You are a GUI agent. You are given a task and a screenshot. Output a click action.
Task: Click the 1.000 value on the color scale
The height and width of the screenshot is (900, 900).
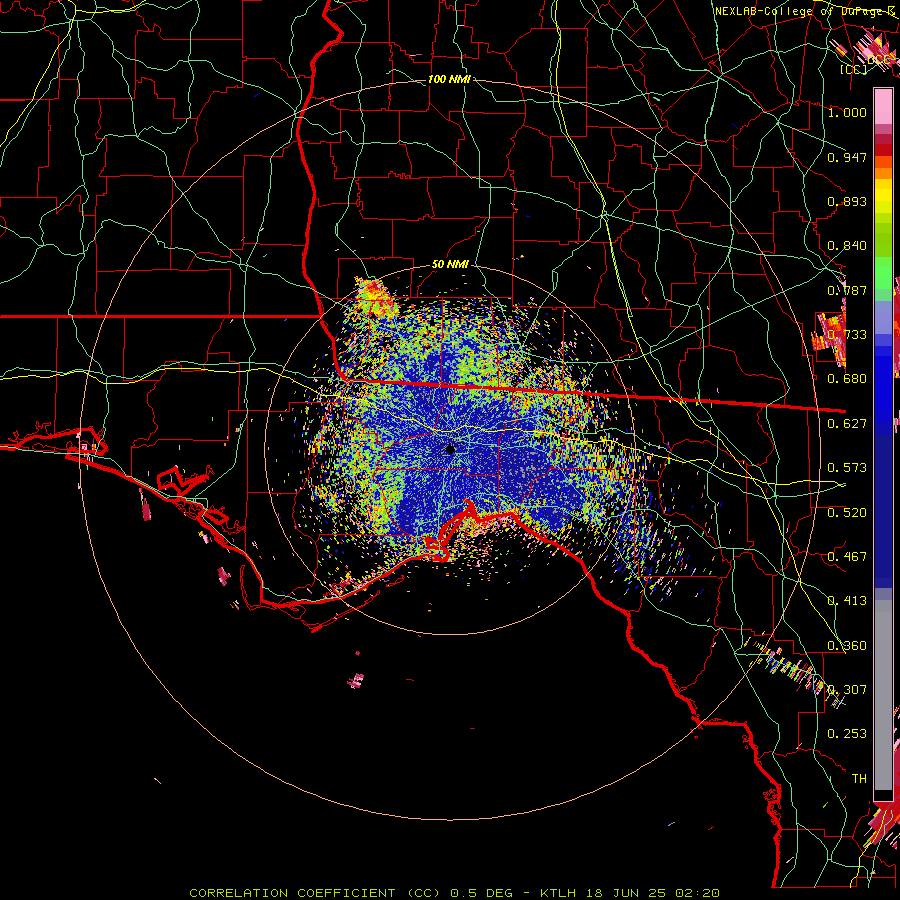[847, 112]
